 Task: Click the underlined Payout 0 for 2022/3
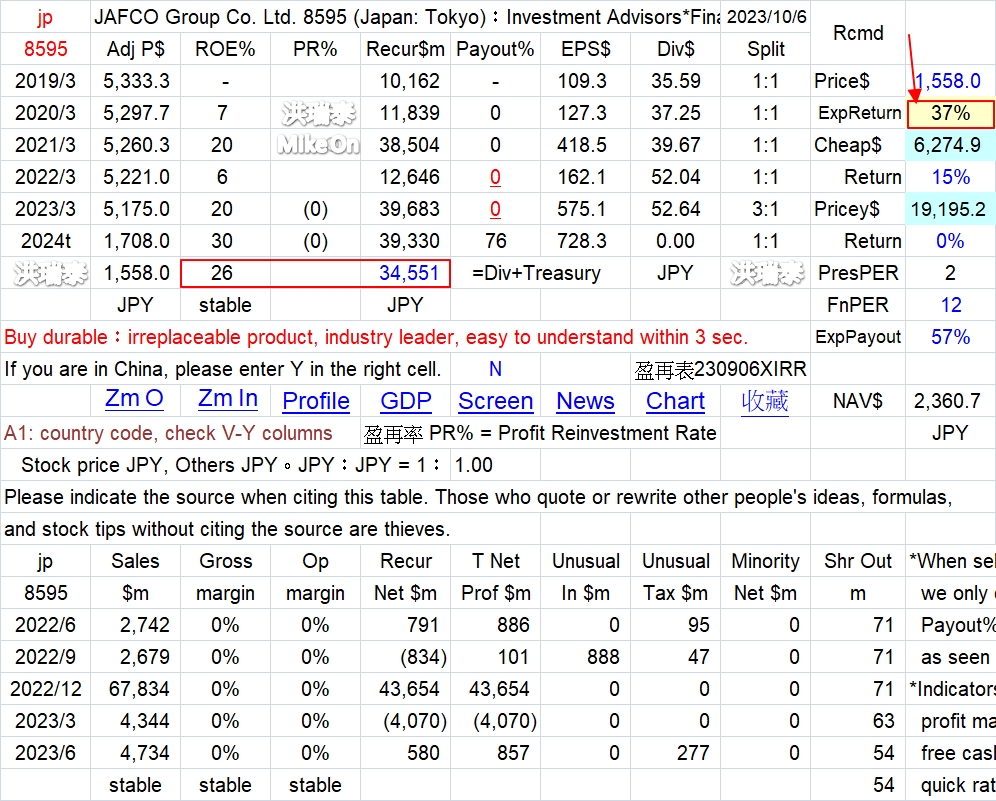tap(495, 177)
